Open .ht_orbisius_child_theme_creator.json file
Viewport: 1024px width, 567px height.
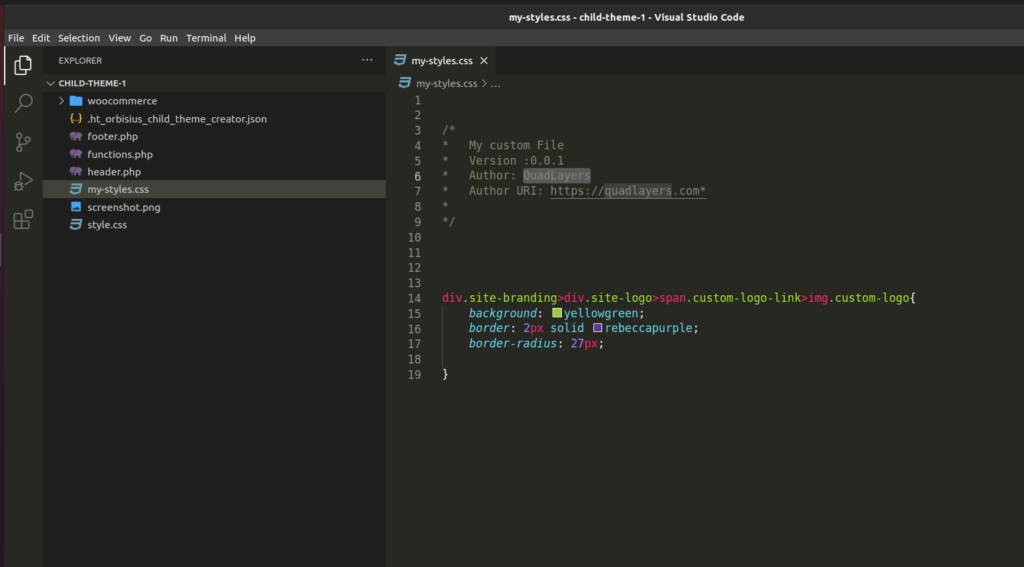coord(177,119)
